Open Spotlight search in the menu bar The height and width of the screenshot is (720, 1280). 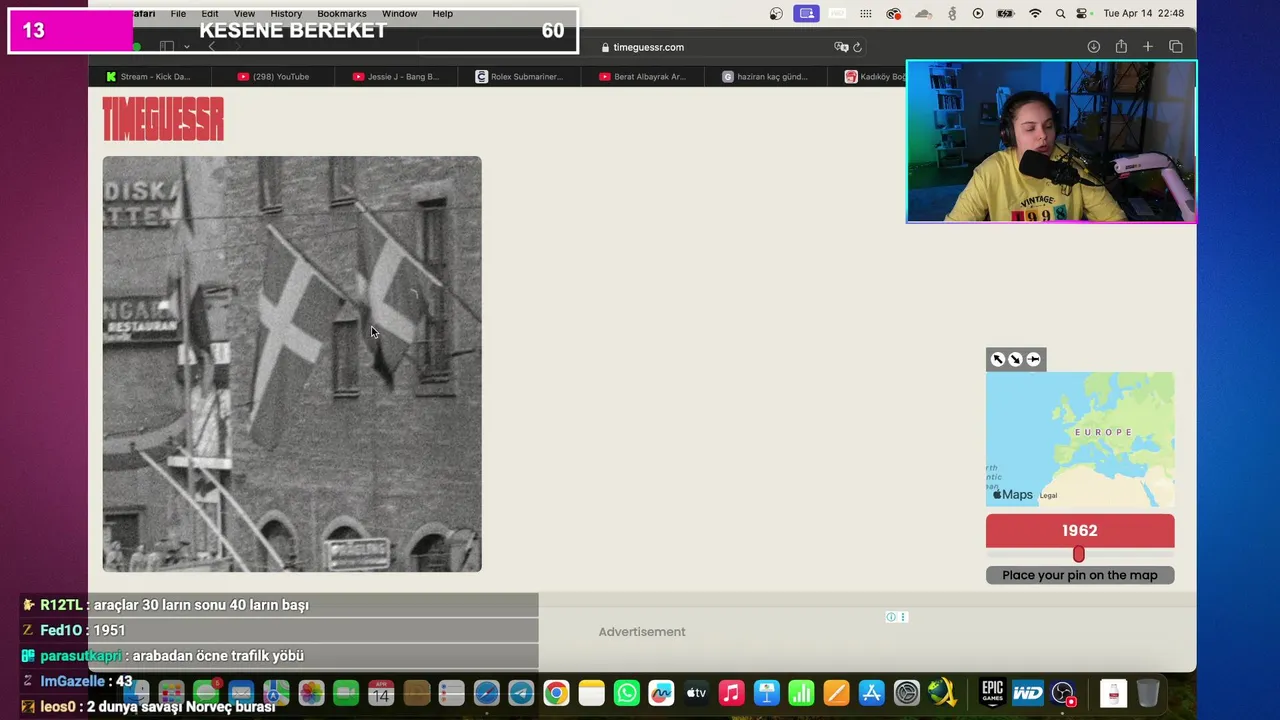tap(1060, 14)
